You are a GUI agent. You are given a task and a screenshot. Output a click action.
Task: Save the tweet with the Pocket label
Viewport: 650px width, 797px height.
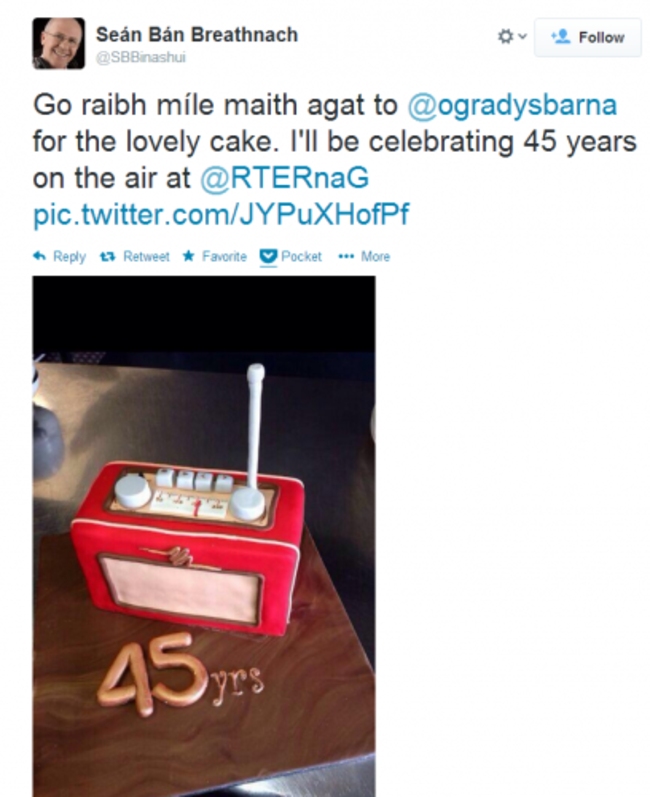tap(301, 257)
